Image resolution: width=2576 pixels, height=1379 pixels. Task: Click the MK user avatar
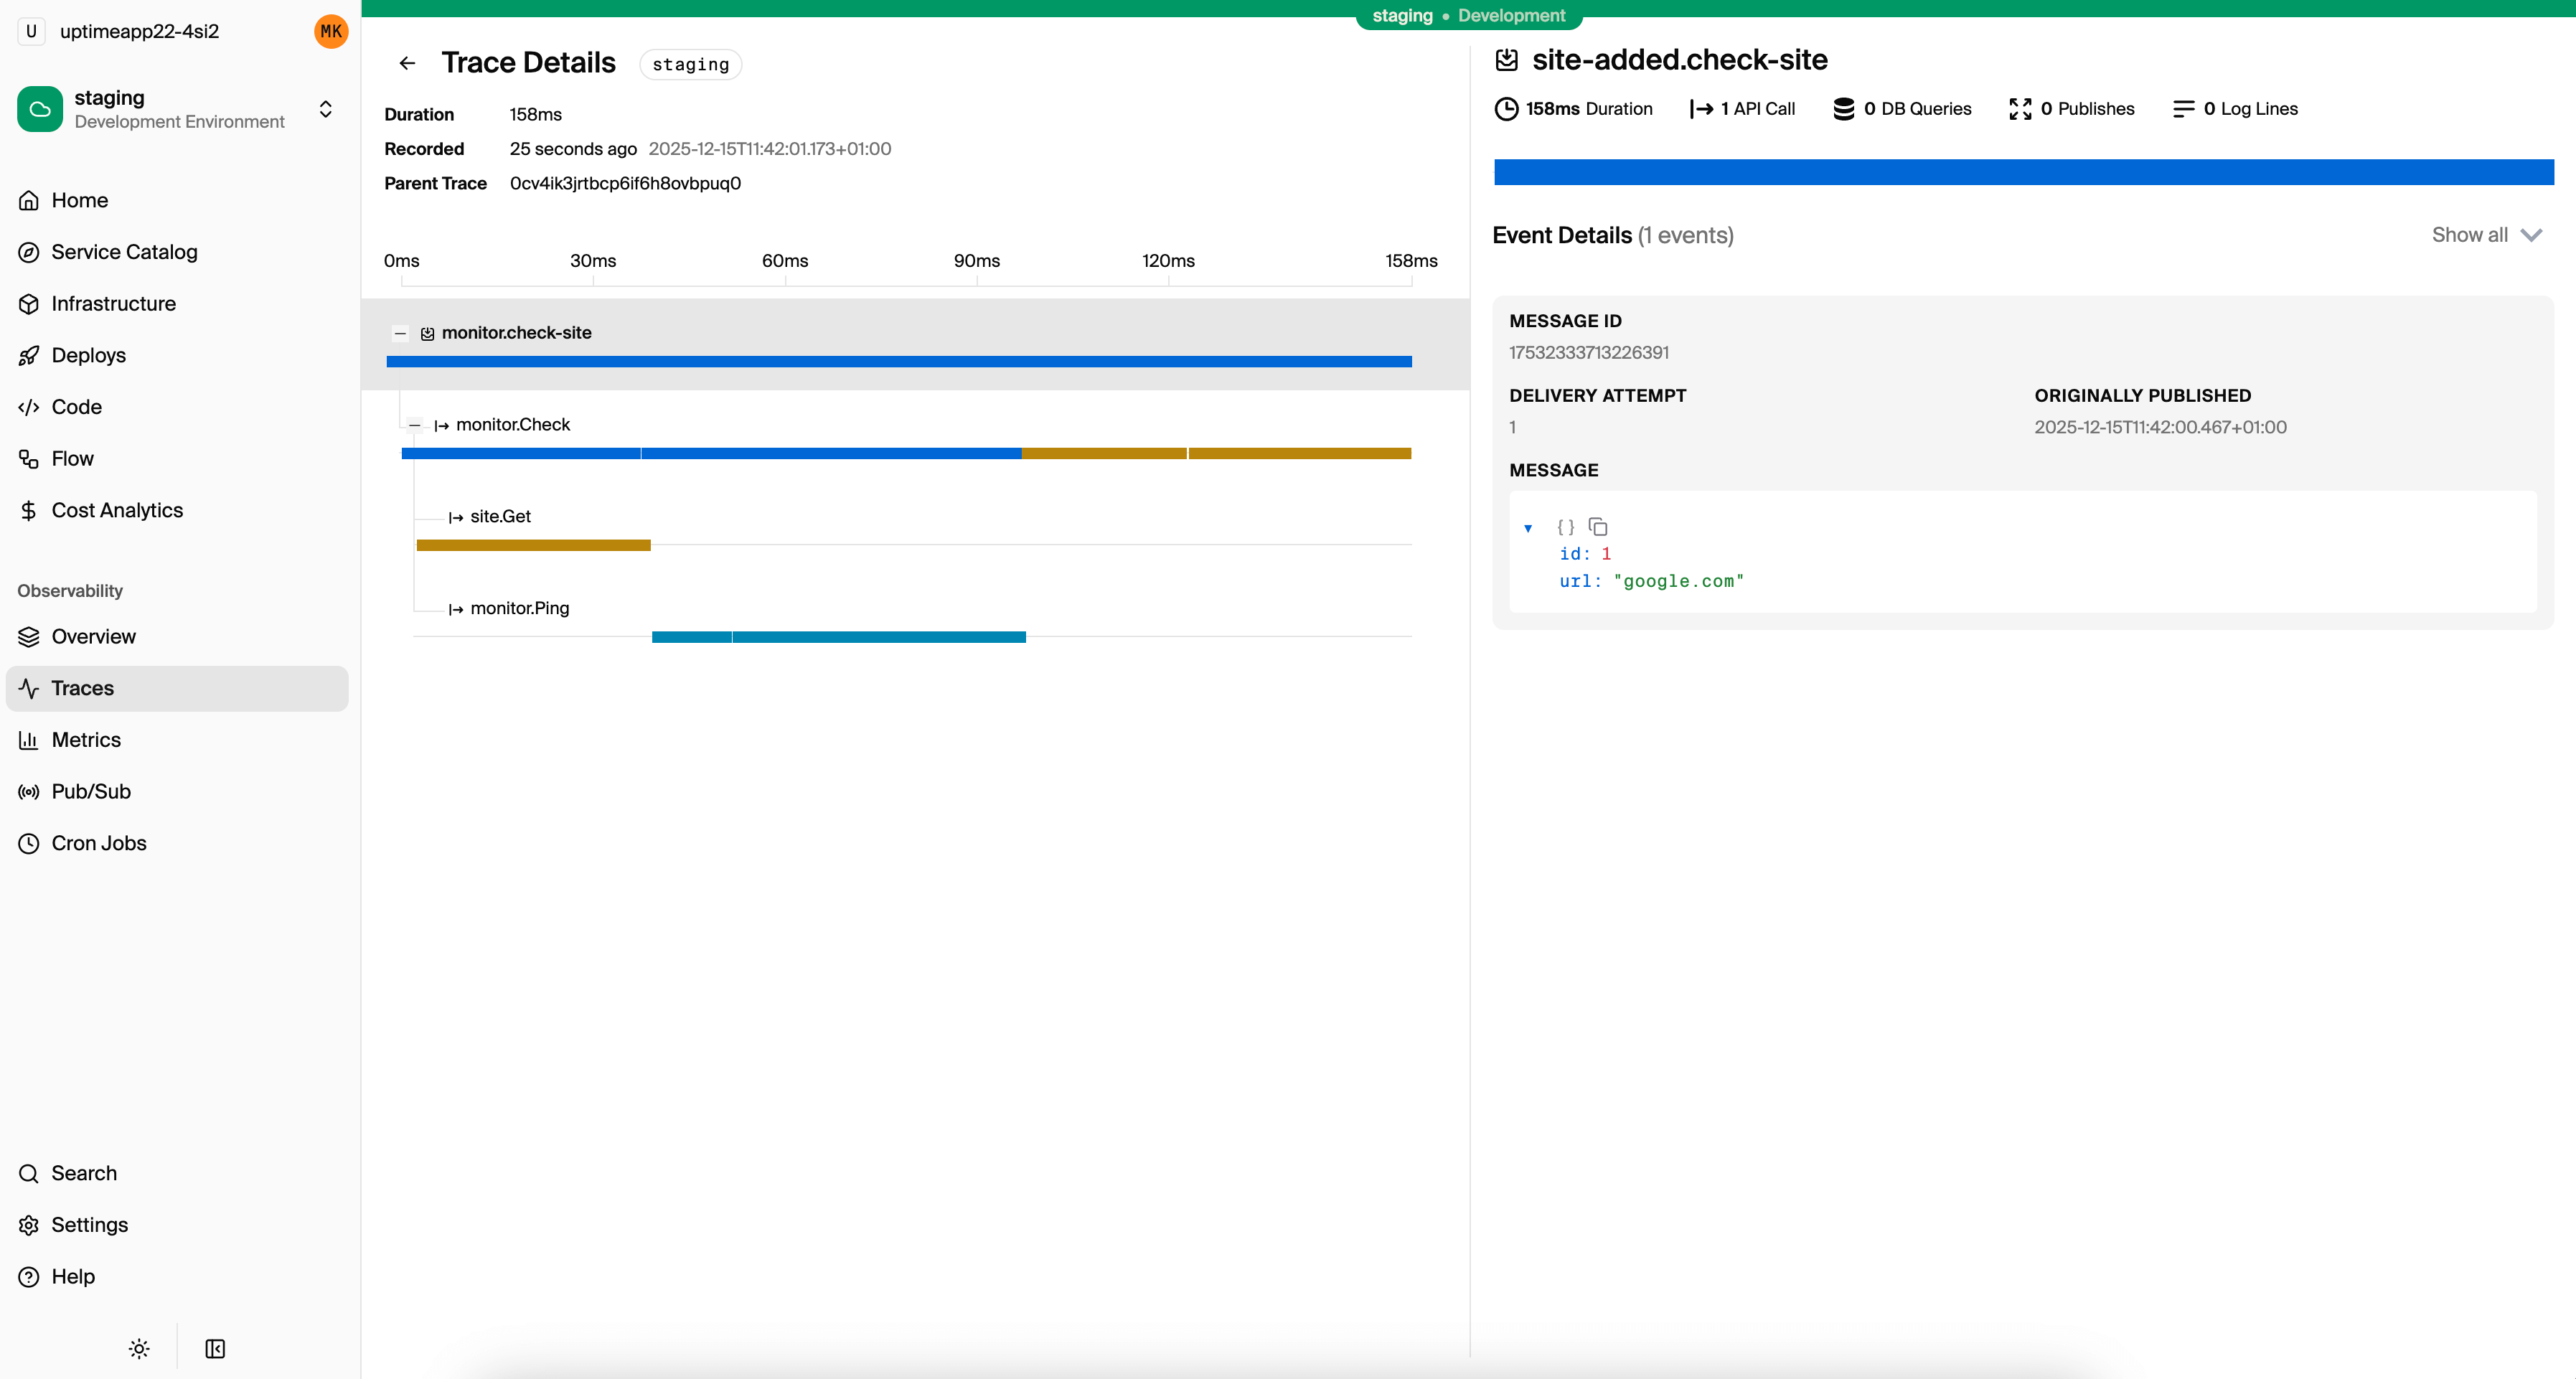(331, 31)
